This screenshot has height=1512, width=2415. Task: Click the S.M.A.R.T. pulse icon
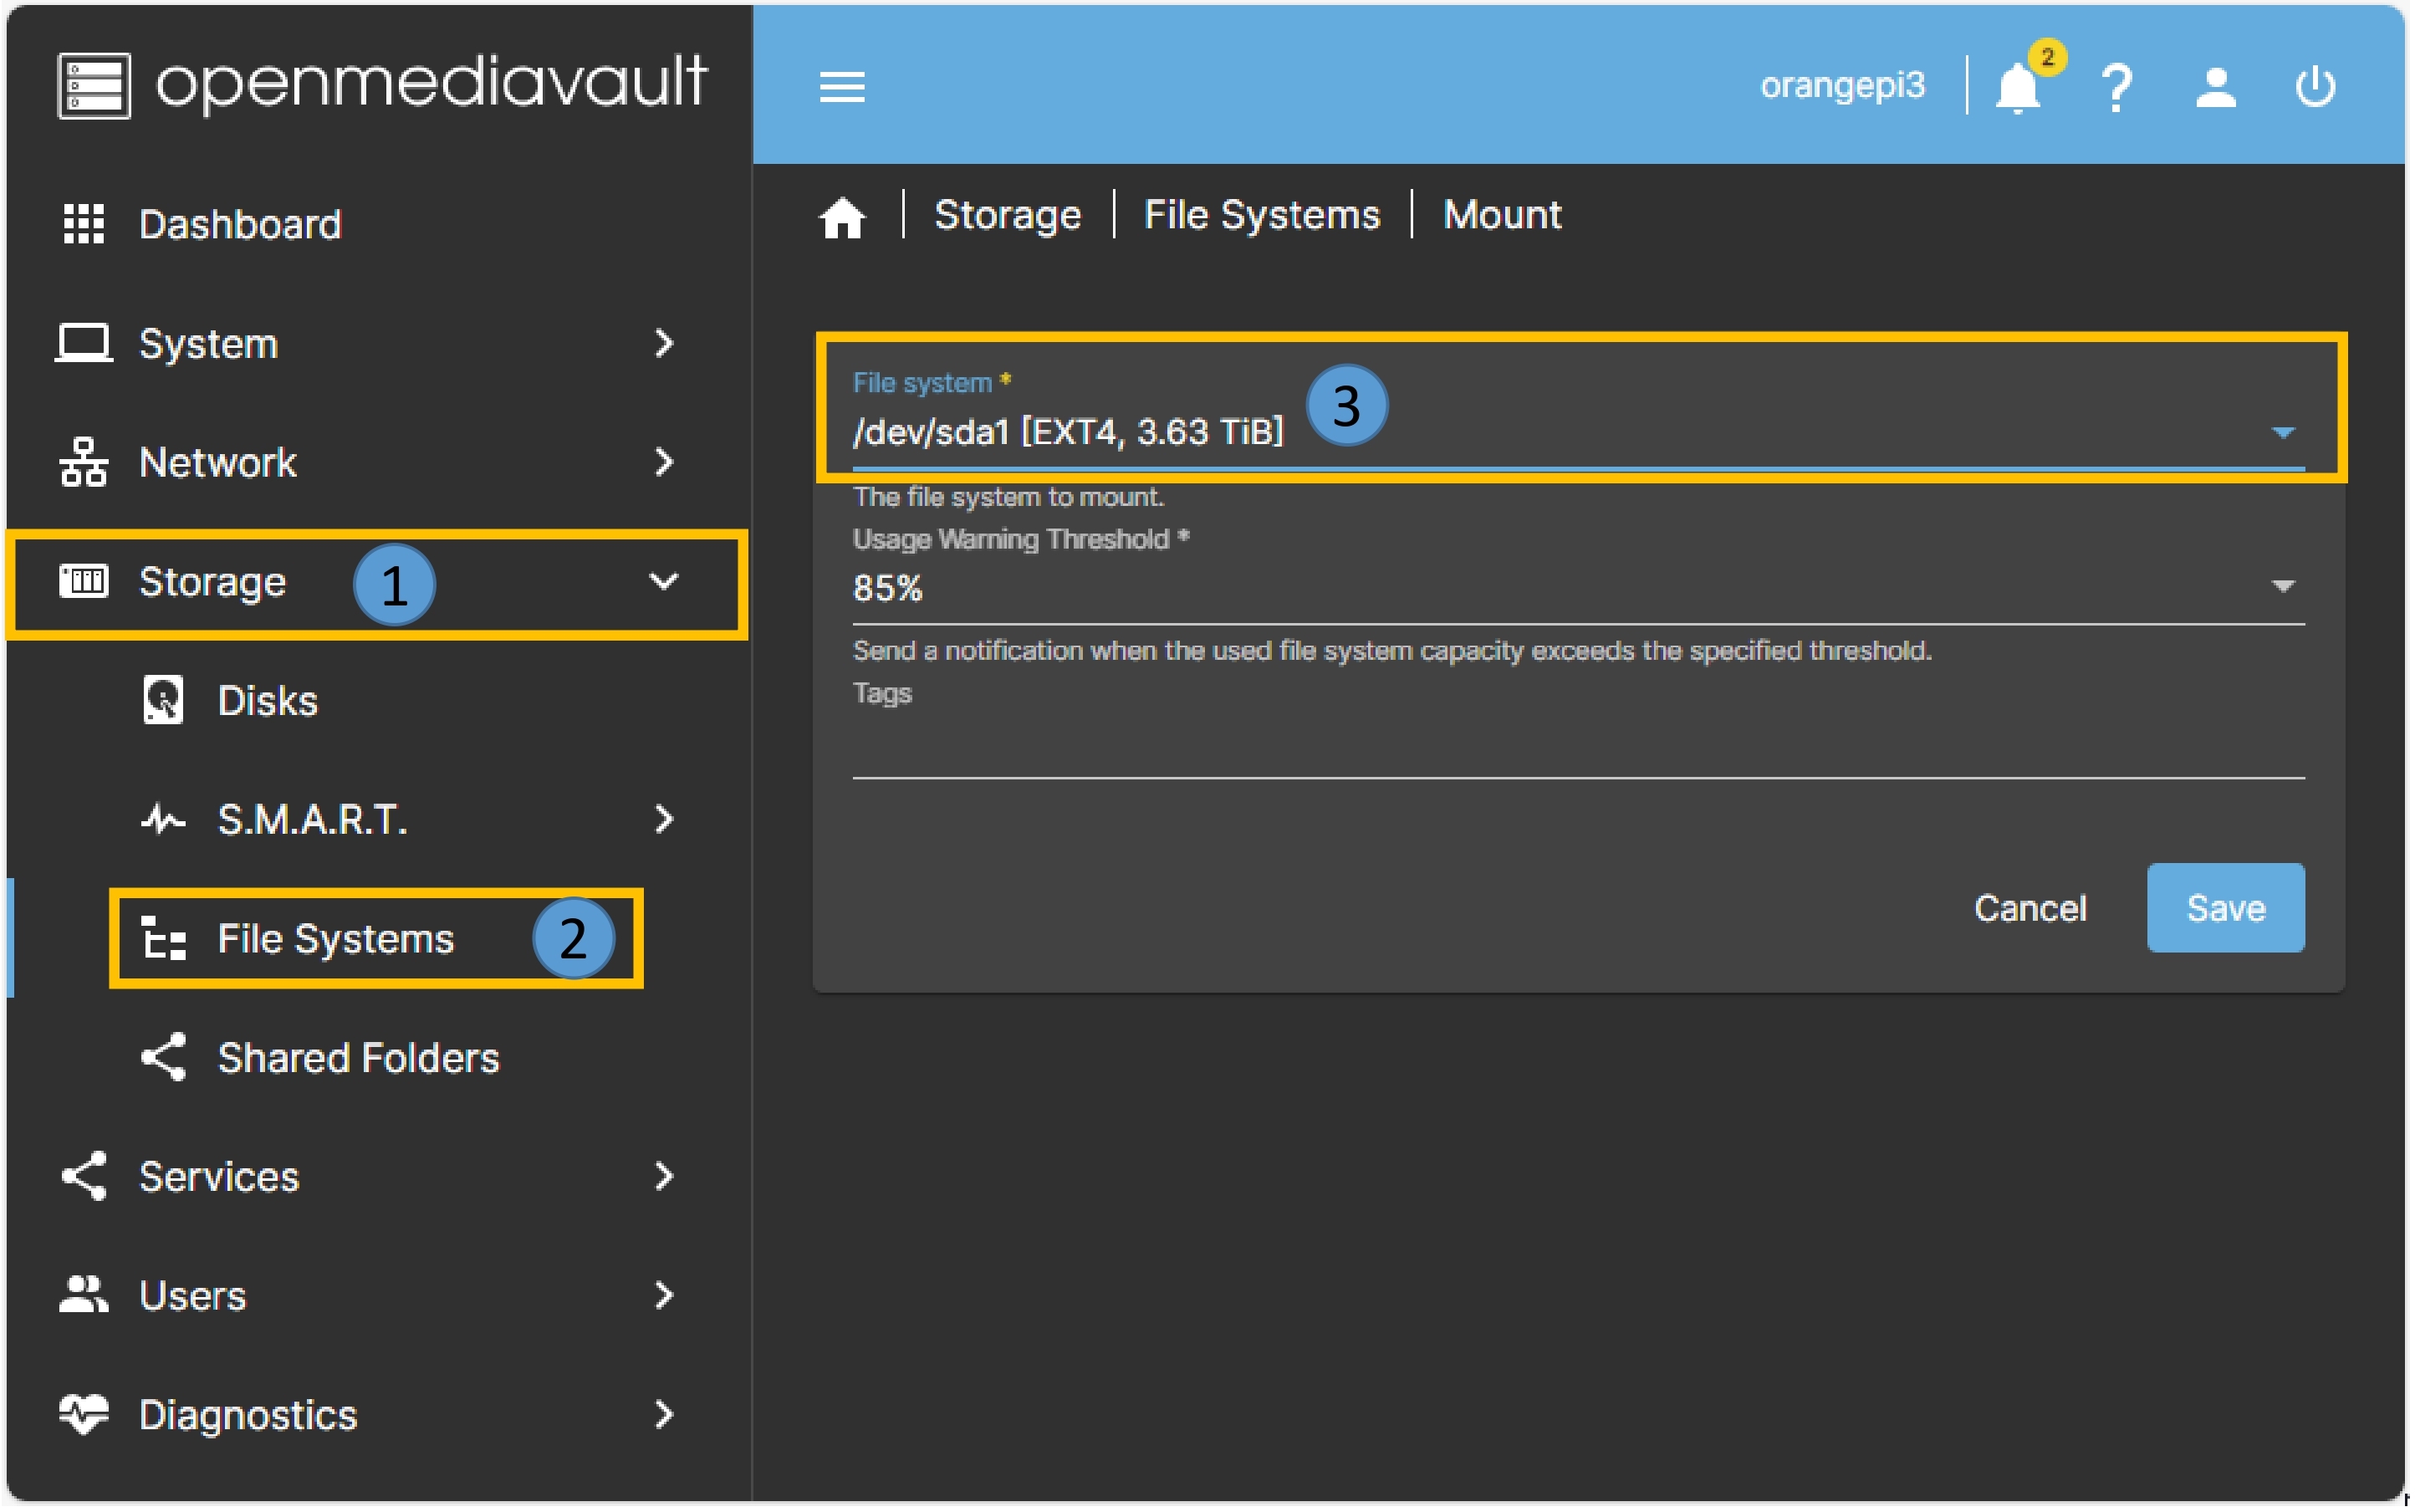163,820
